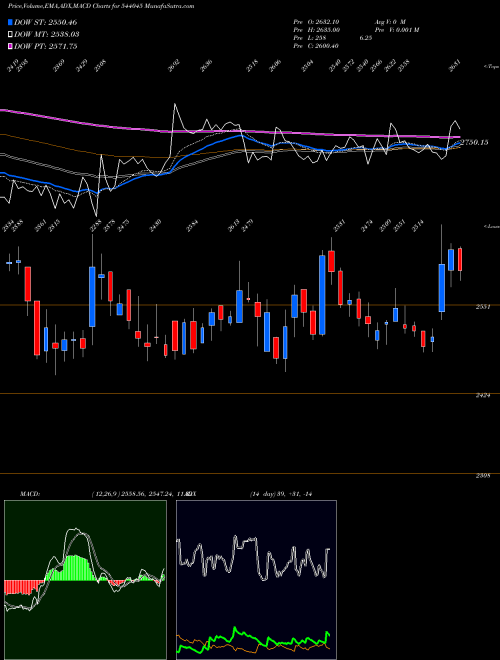
Task: Click the (14 day) ADX values text
Action: pyautogui.click(x=281, y=494)
